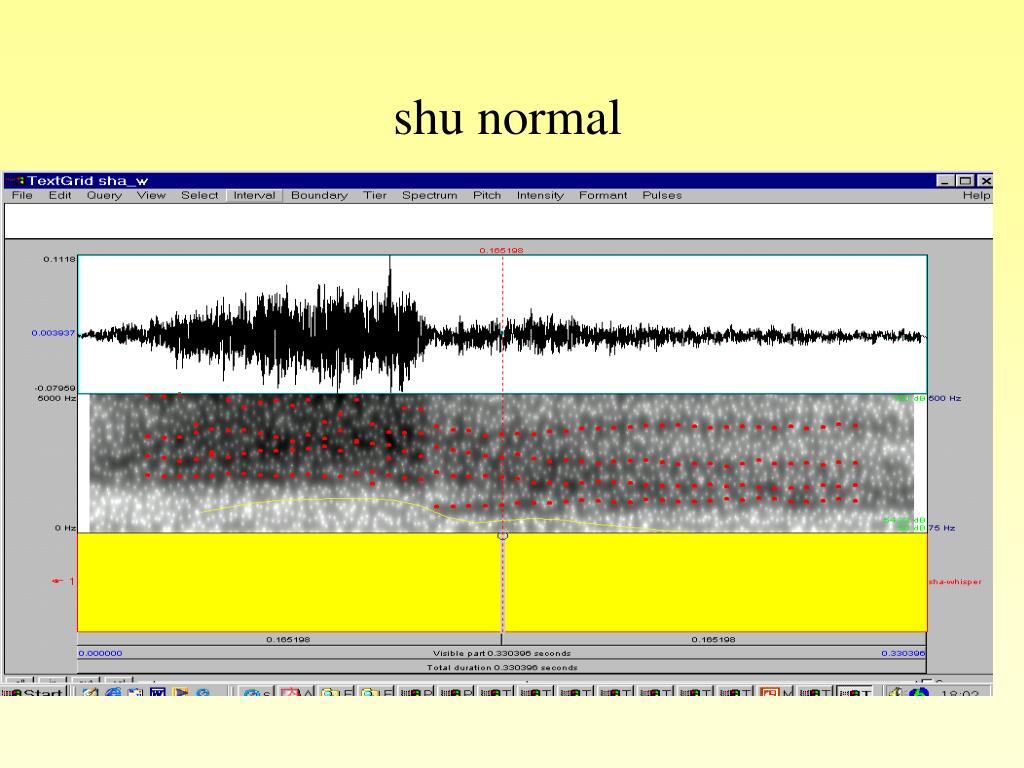Click the interval label text field
1024x768 pixels.
click(x=498, y=221)
